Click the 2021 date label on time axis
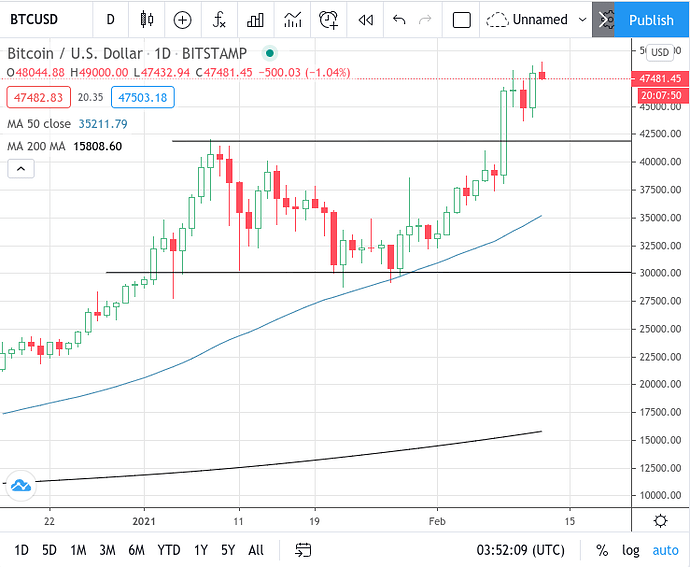The image size is (690, 567). (x=144, y=521)
